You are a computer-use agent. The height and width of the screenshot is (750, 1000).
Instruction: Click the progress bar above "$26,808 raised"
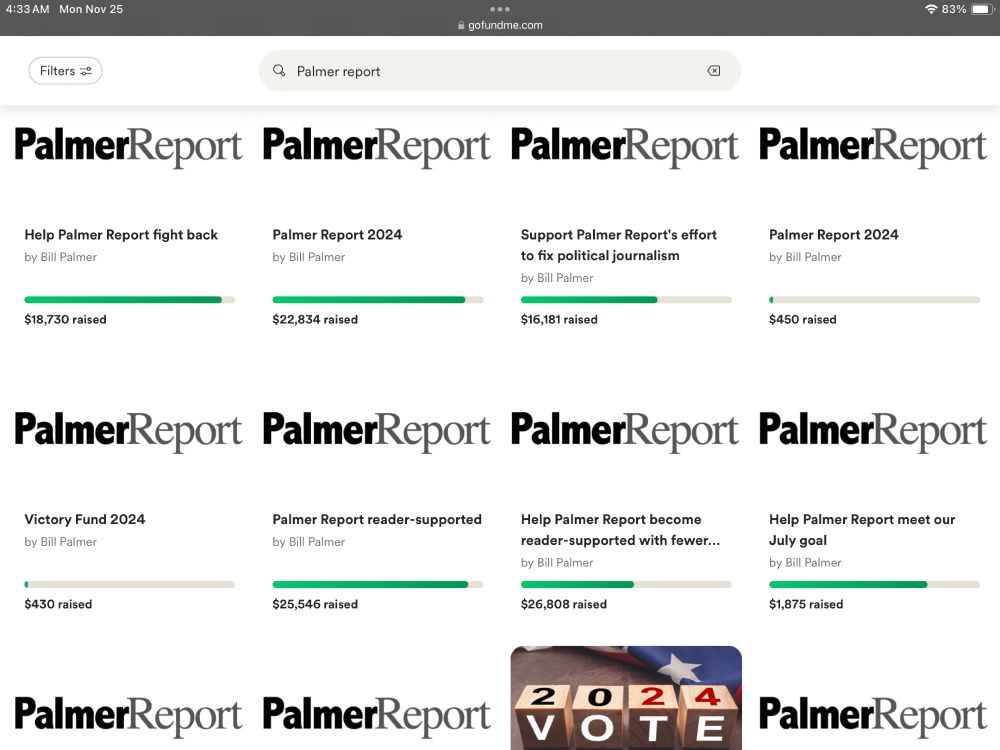(x=626, y=584)
